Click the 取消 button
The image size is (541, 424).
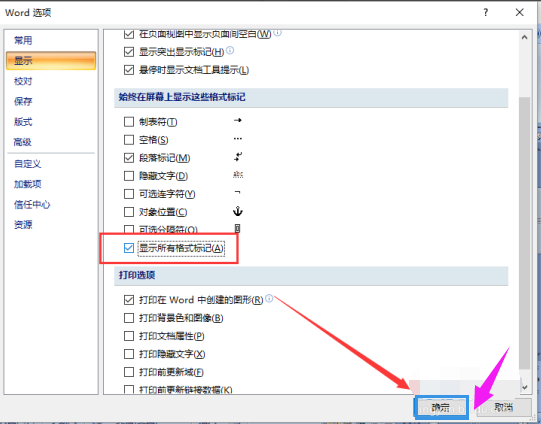click(x=504, y=407)
